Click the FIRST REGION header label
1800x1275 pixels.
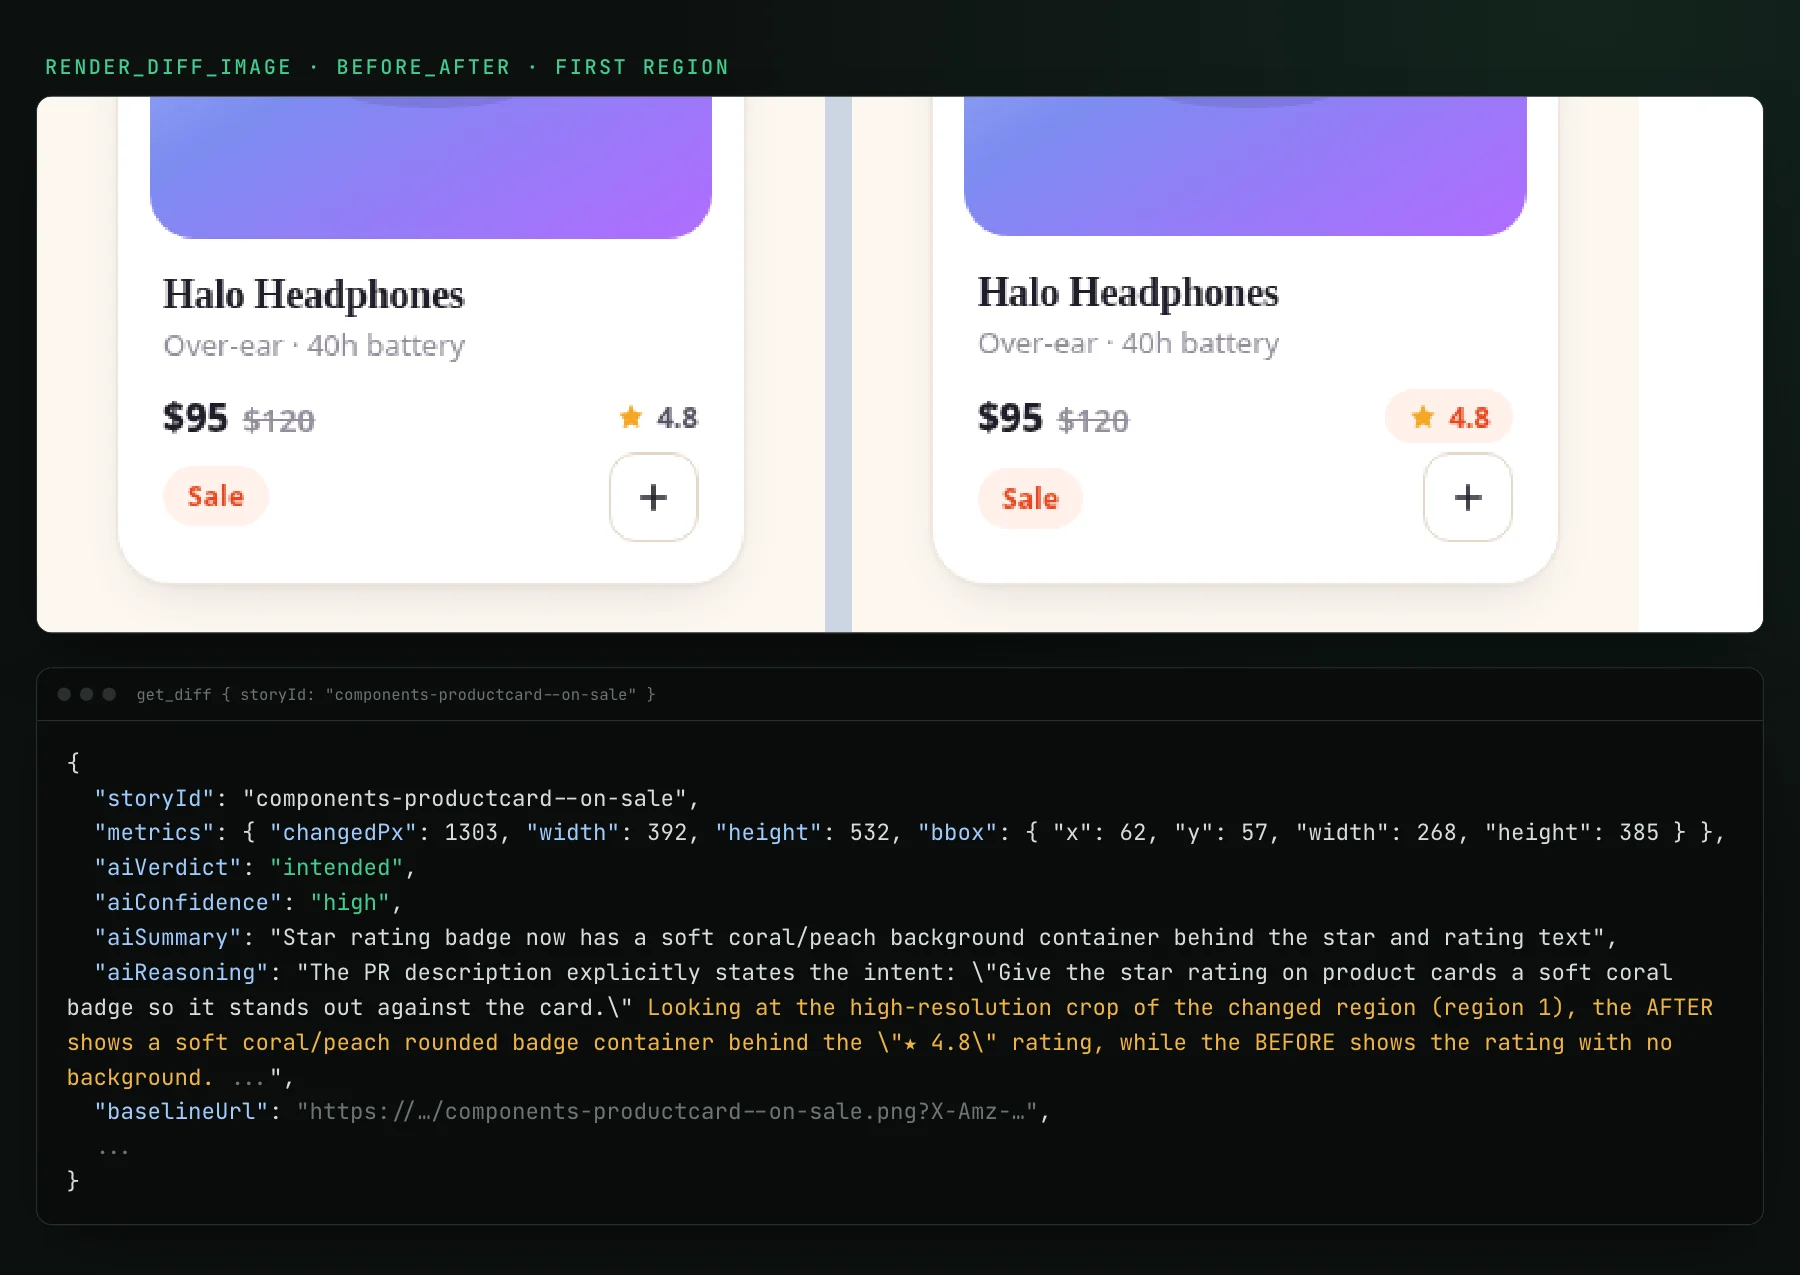[x=642, y=67]
